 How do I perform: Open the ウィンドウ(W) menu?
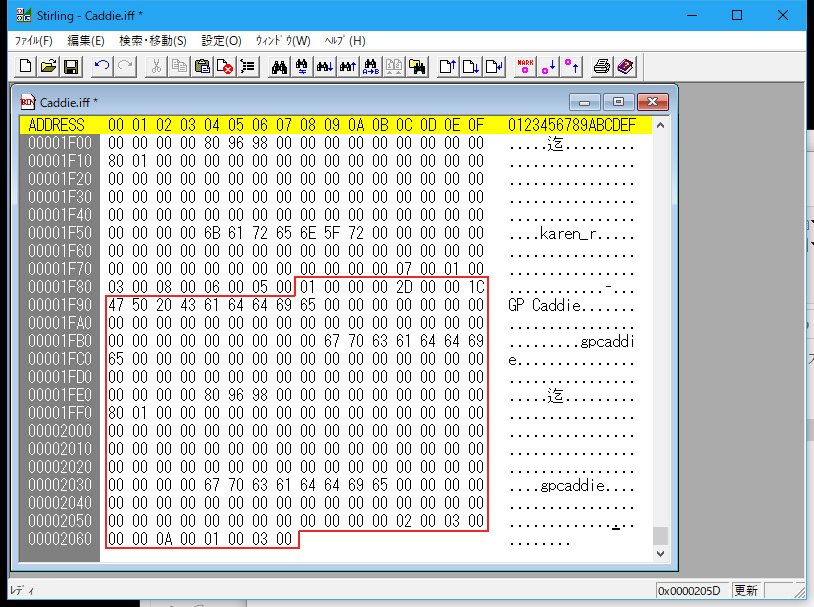[283, 41]
